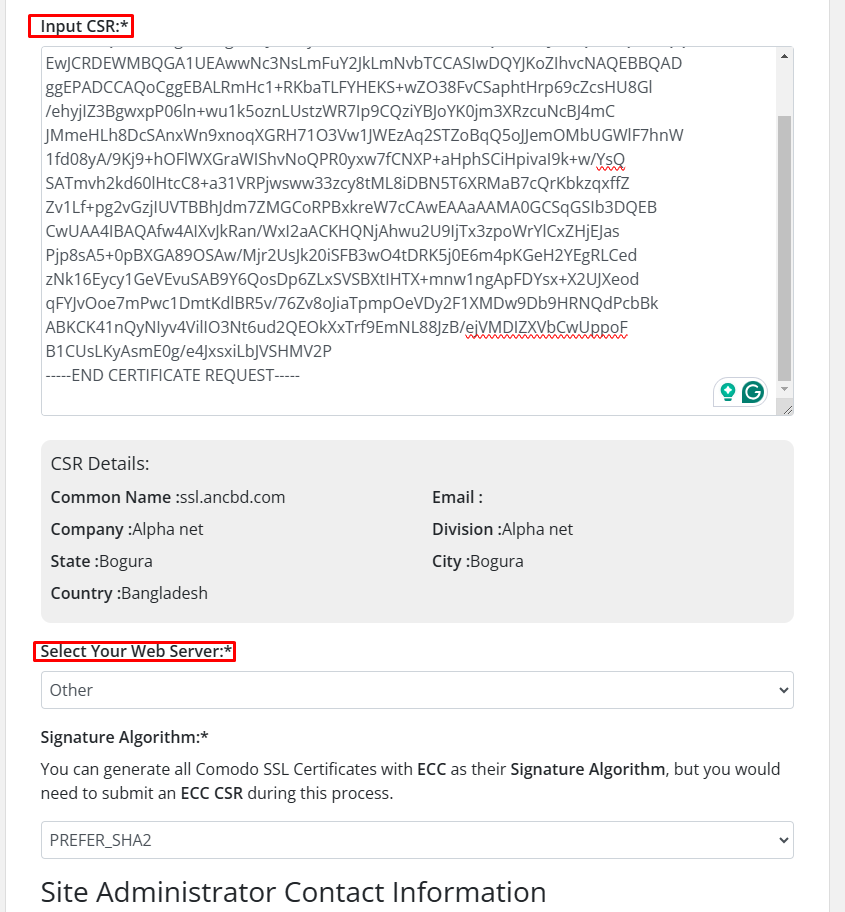Click the Country value Bangladesh
The image size is (845, 912).
pyautogui.click(x=164, y=593)
